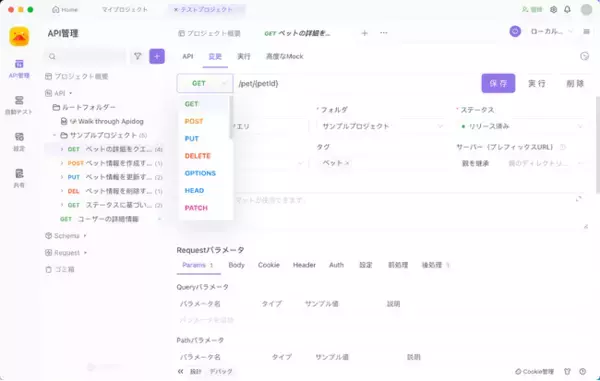The height and width of the screenshot is (381, 600).
Task: Switch to the API tab
Action: (x=188, y=57)
